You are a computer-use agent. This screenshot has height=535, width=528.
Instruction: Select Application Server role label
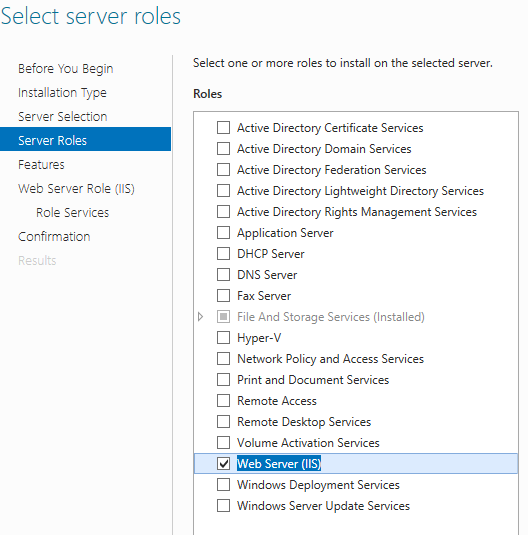click(285, 233)
